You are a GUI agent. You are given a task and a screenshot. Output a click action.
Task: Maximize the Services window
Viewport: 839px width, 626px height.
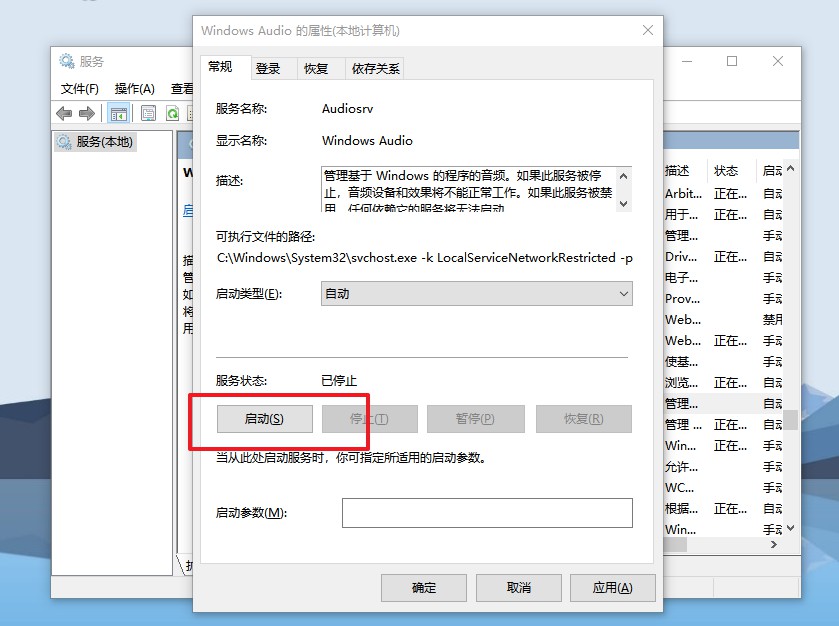[x=732, y=61]
